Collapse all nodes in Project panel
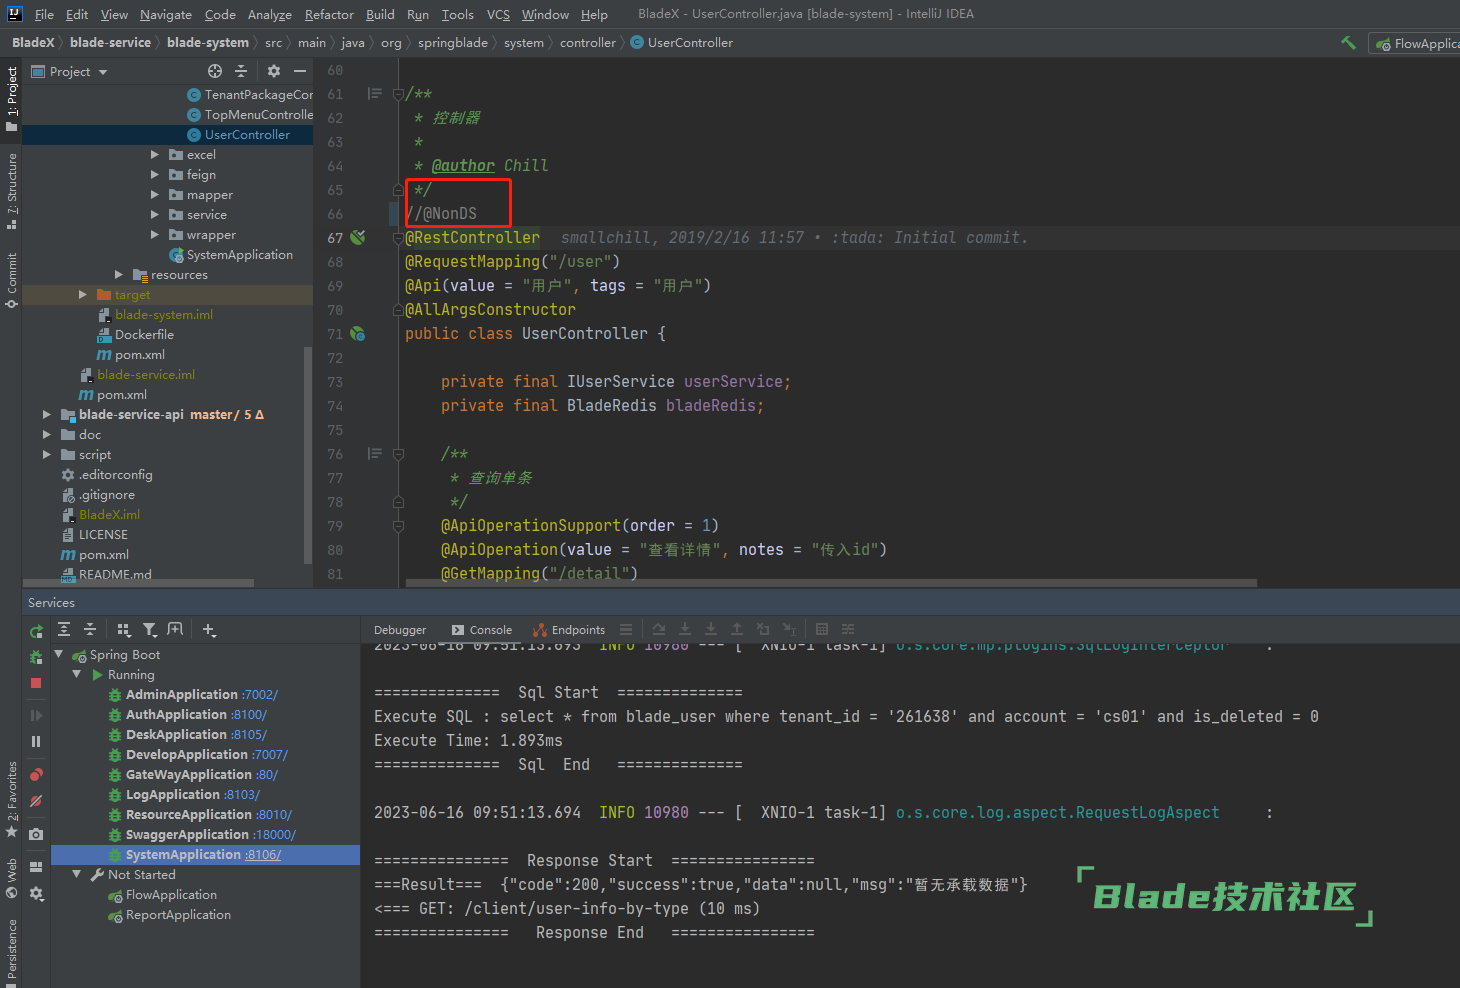The image size is (1460, 988). (x=240, y=71)
